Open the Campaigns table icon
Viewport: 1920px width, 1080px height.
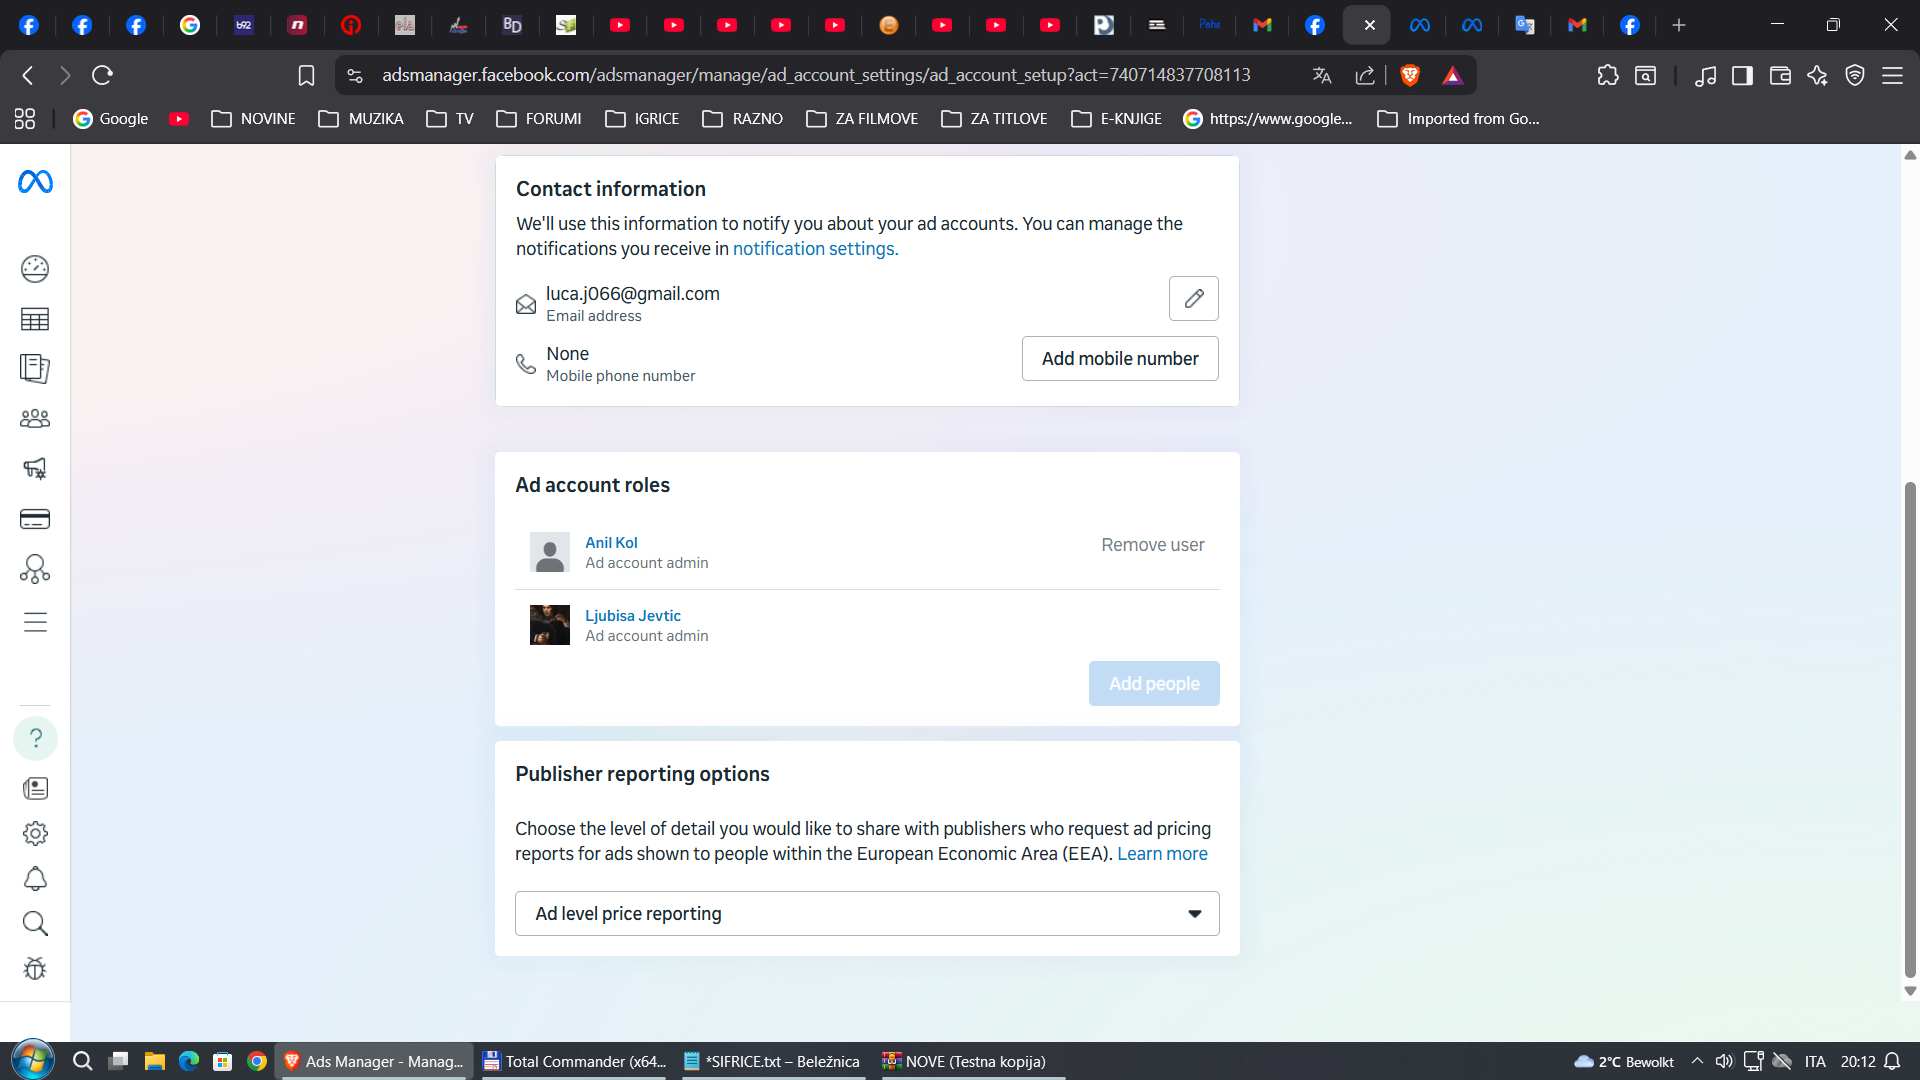coord(35,319)
